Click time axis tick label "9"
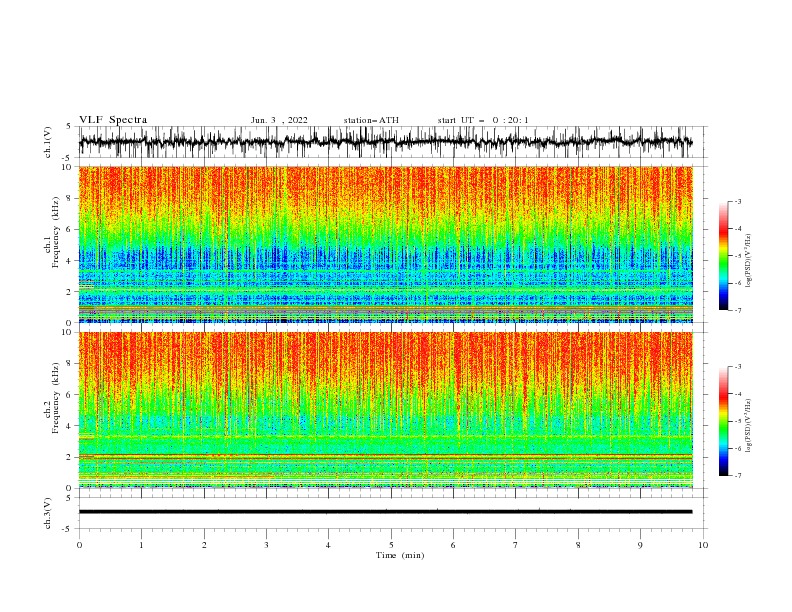Screen dimensions: 792x612 [640, 545]
